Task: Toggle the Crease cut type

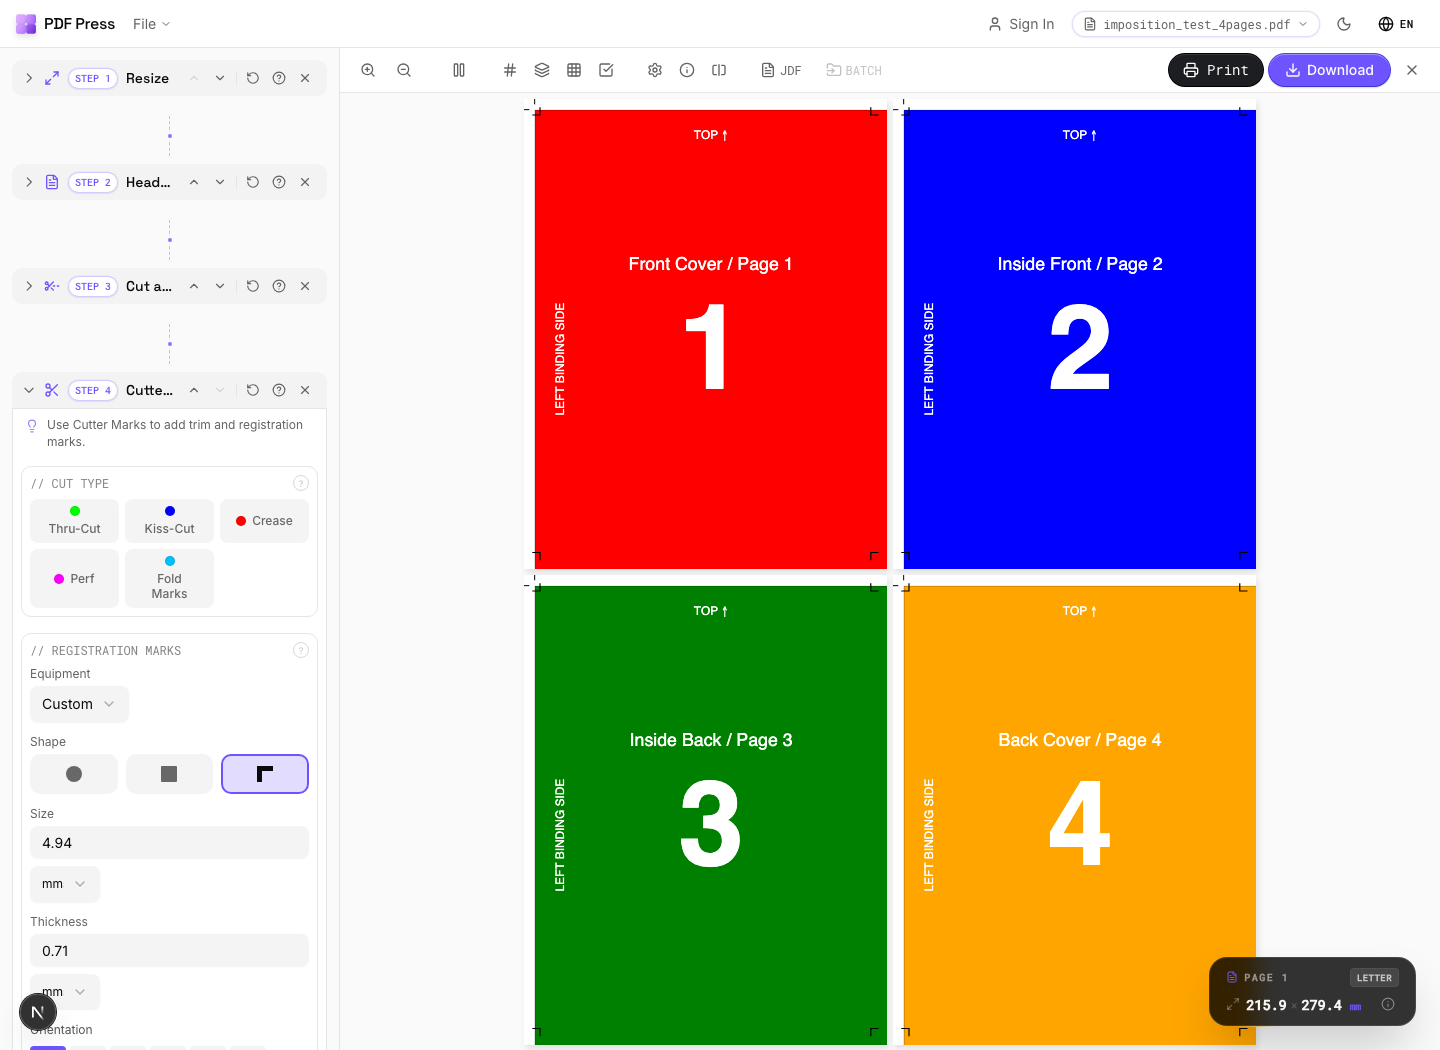Action: [x=265, y=521]
